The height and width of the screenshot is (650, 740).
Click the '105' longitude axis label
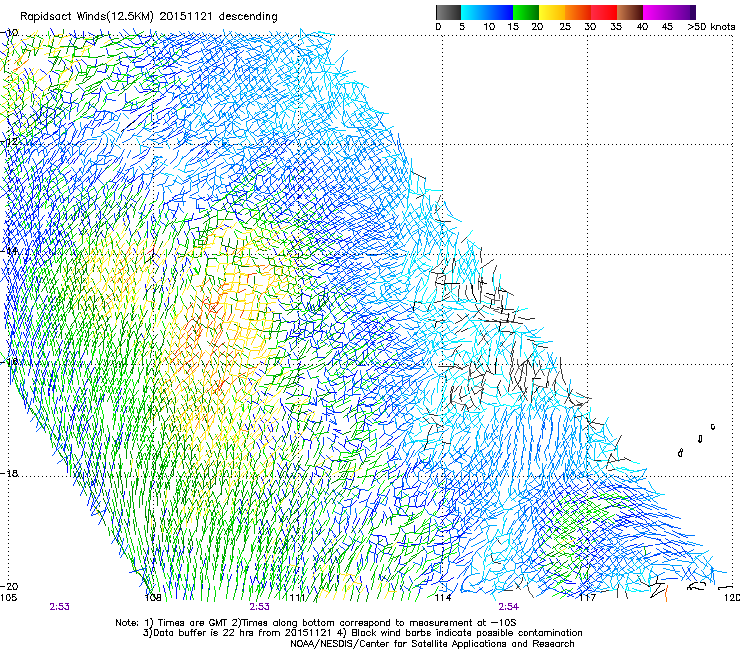tap(8, 598)
